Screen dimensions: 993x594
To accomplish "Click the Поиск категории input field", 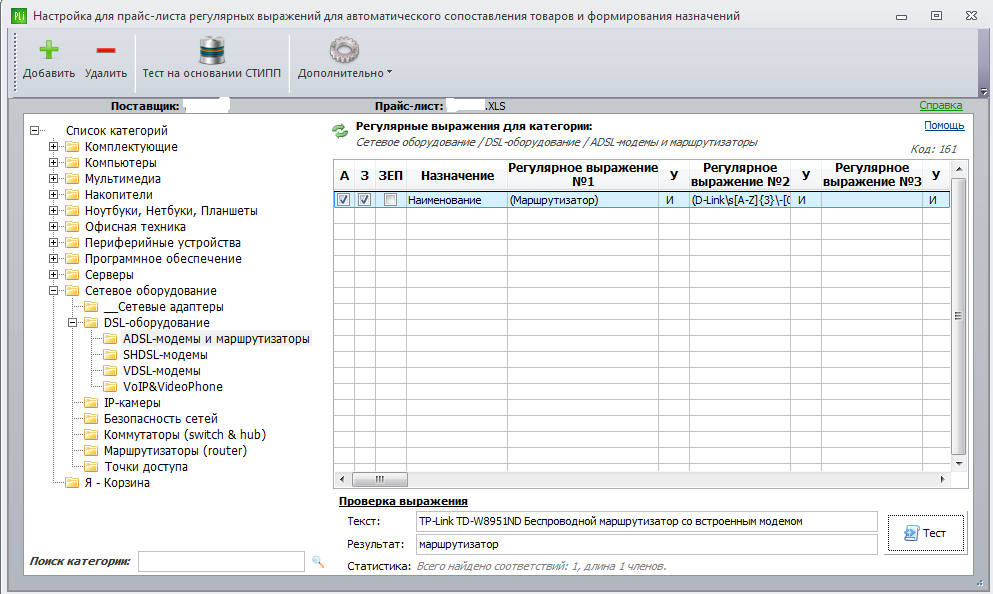I will [x=221, y=561].
